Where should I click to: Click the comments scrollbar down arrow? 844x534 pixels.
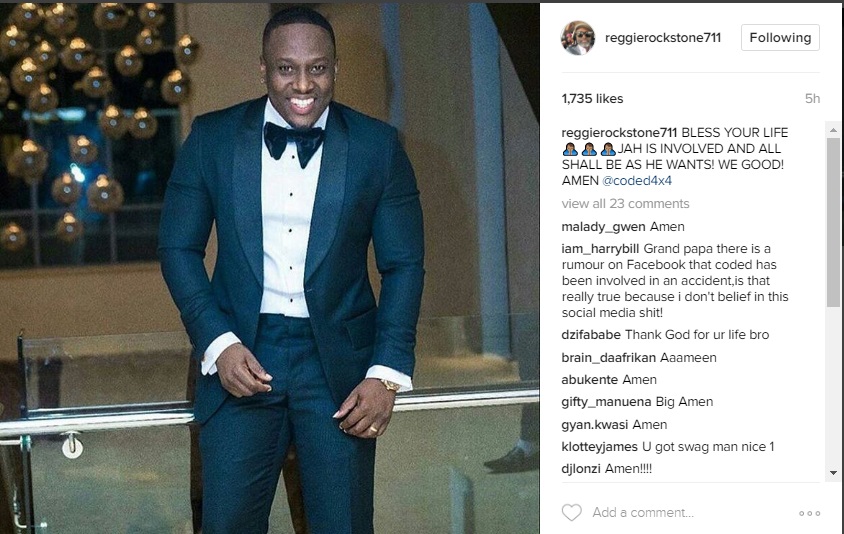(833, 473)
